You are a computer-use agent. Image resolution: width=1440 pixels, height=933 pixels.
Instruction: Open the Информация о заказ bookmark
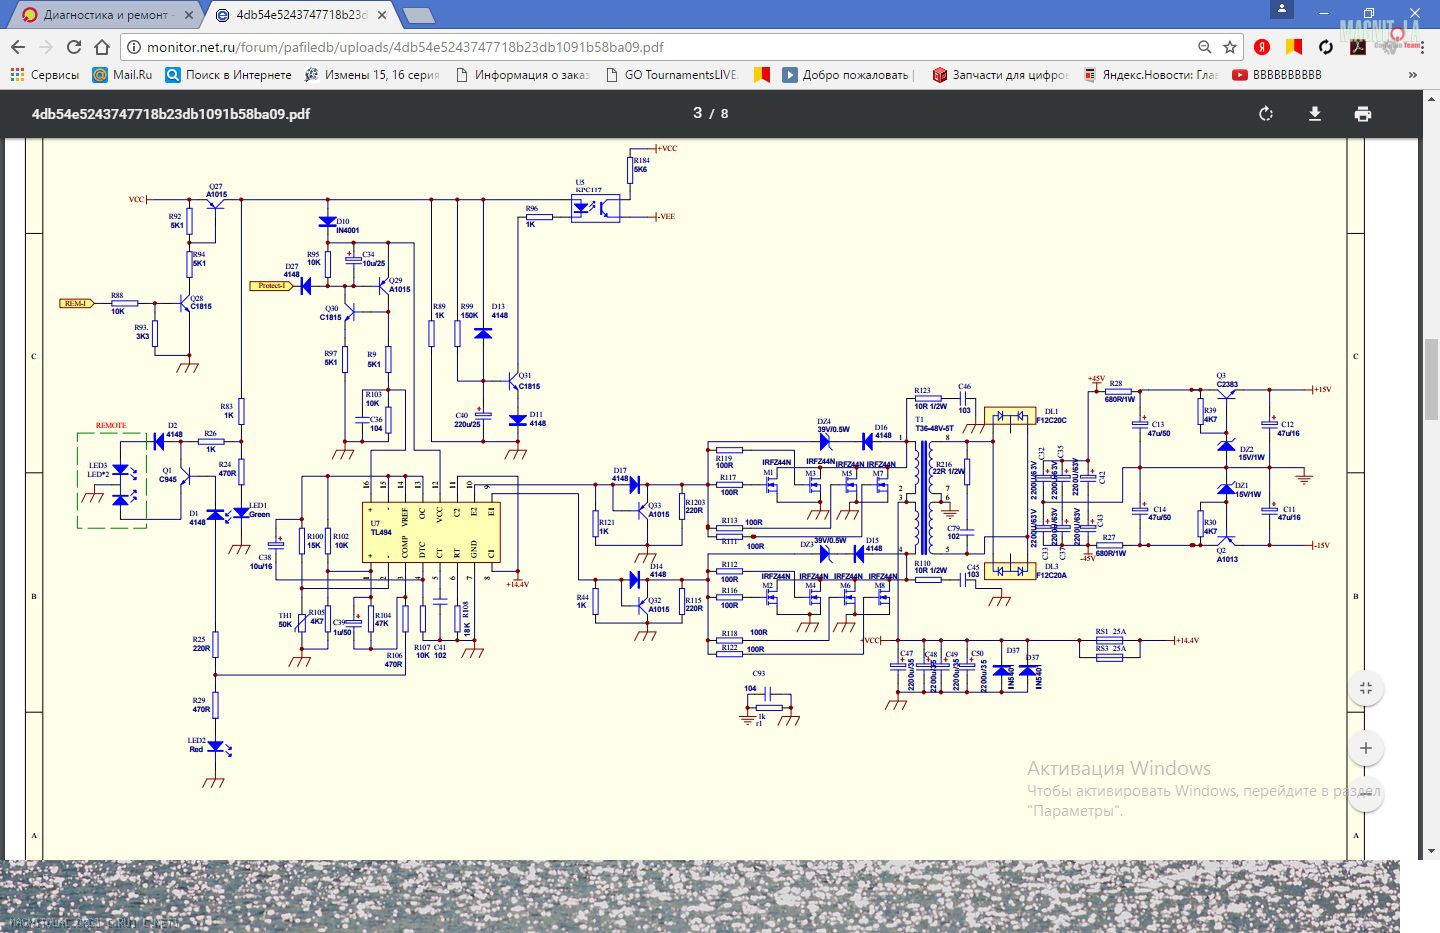[521, 75]
